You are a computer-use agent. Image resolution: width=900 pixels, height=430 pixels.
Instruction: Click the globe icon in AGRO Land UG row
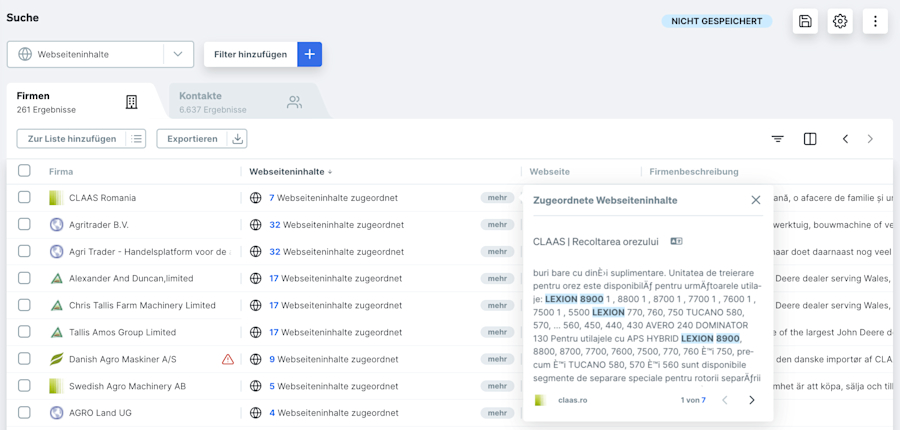click(255, 413)
